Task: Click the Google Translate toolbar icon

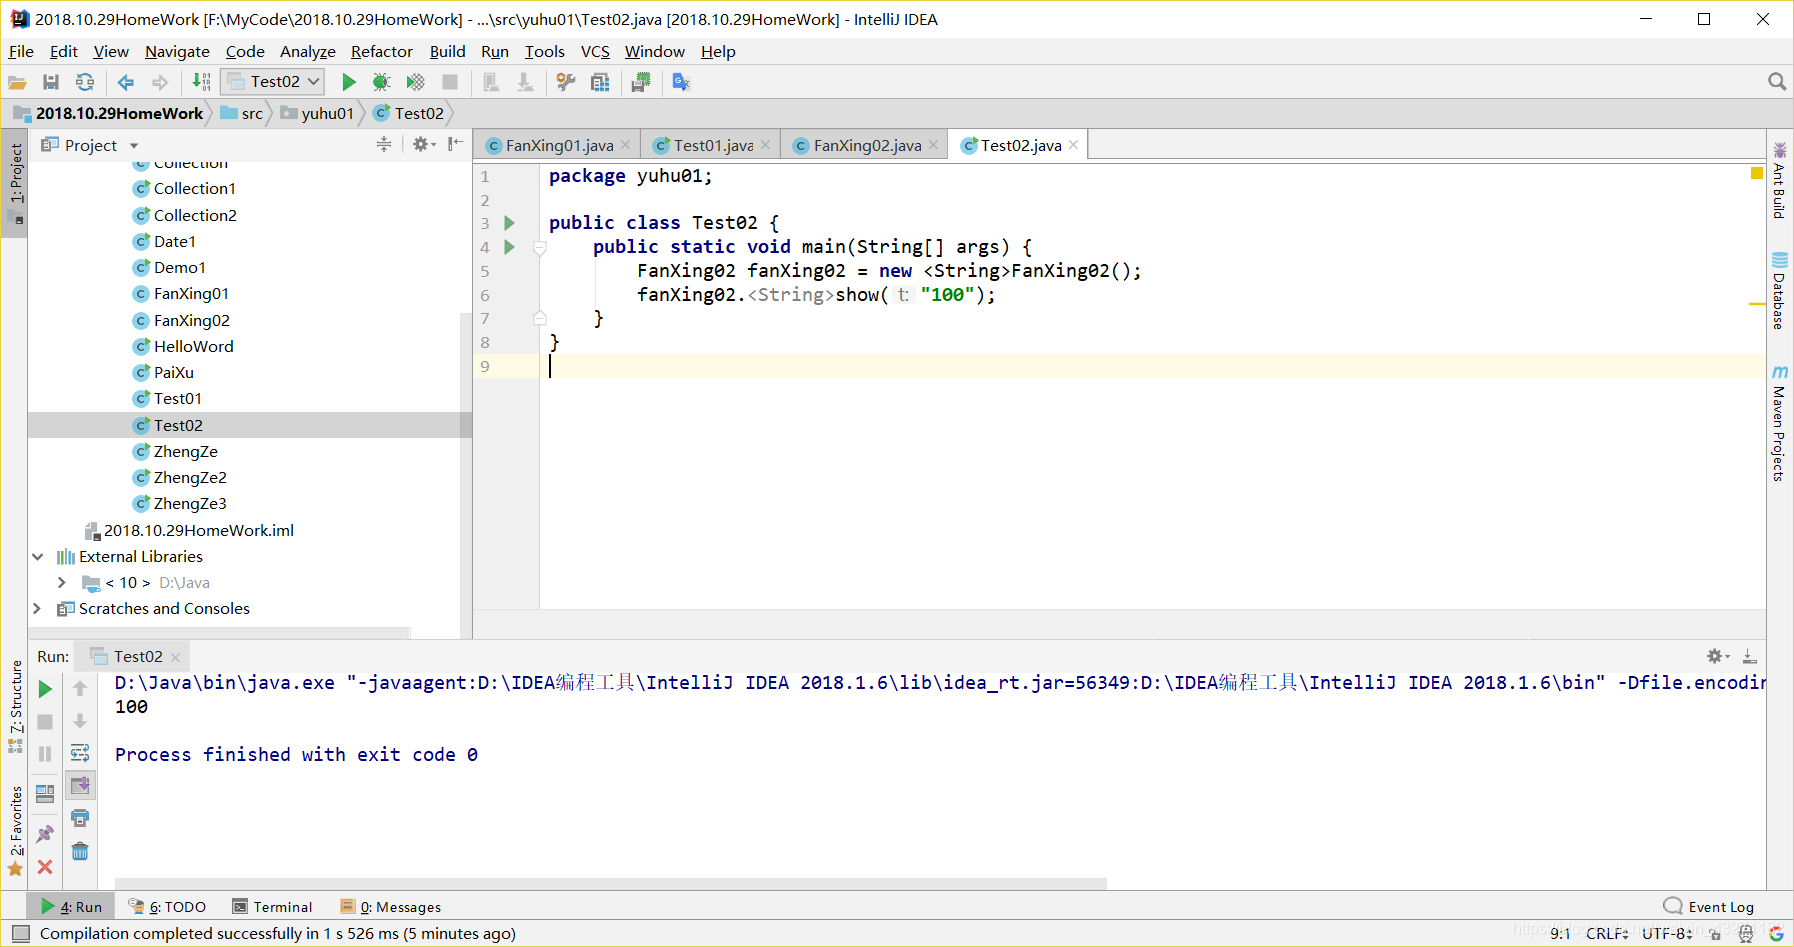Action: coord(681,82)
